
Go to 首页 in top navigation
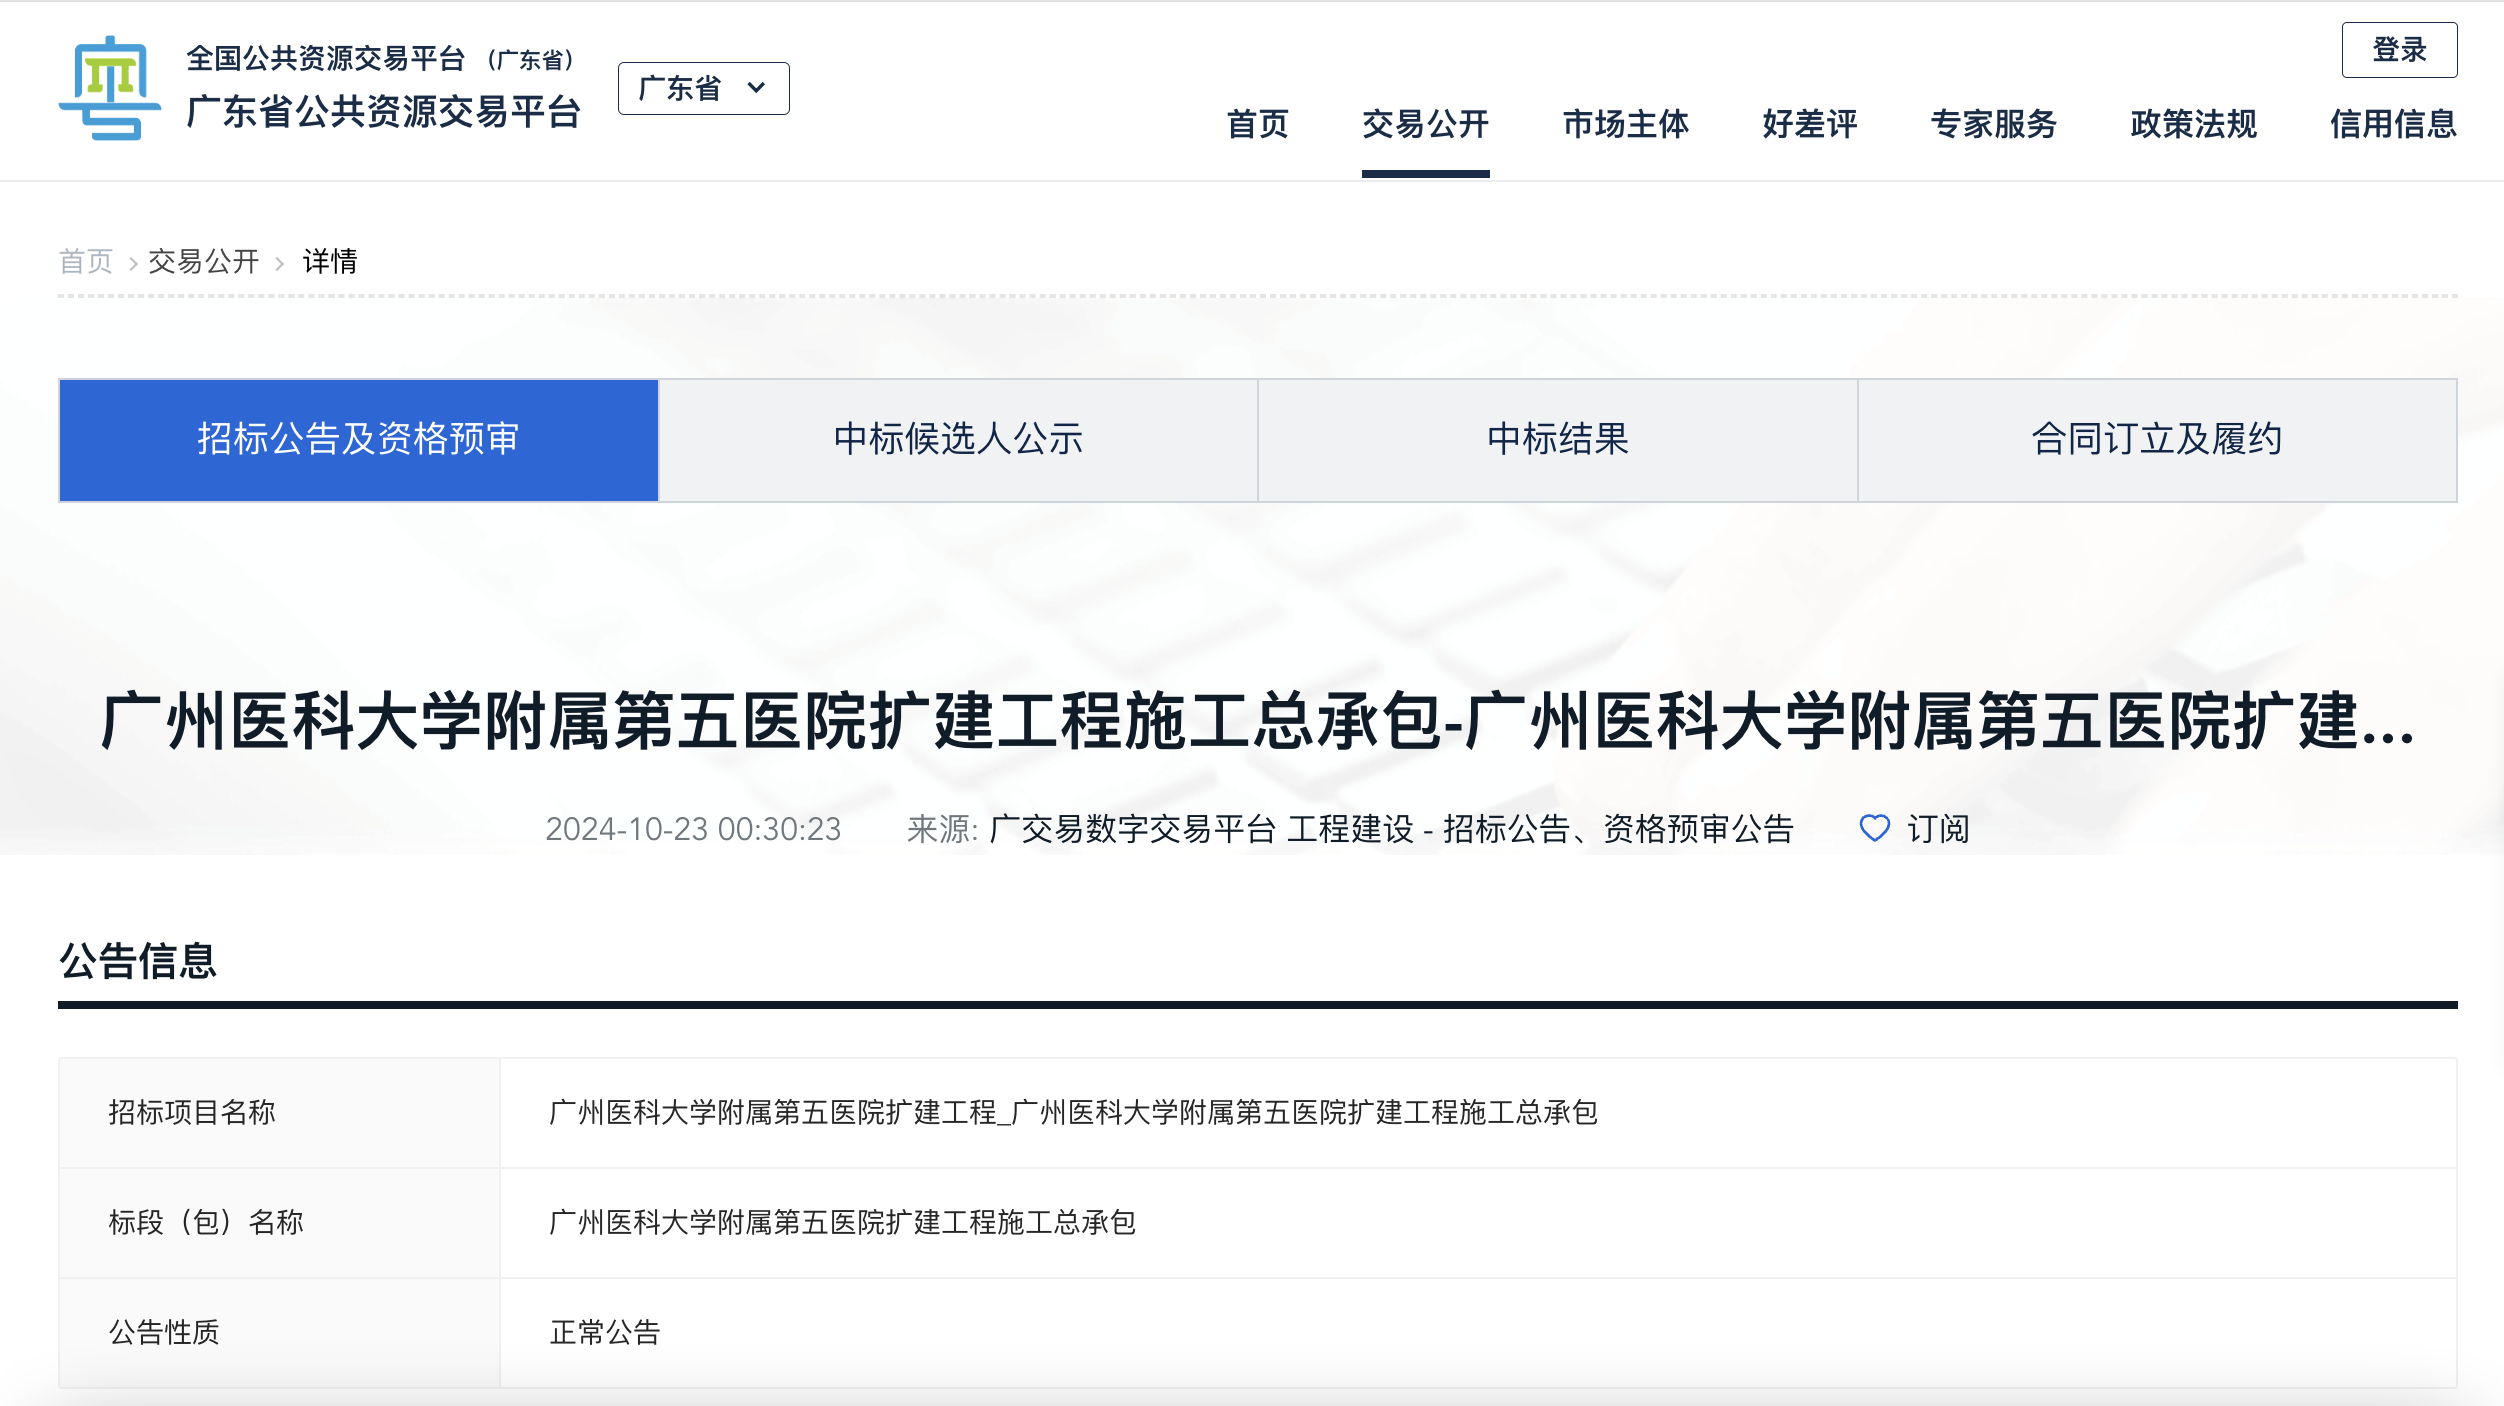tap(1257, 124)
